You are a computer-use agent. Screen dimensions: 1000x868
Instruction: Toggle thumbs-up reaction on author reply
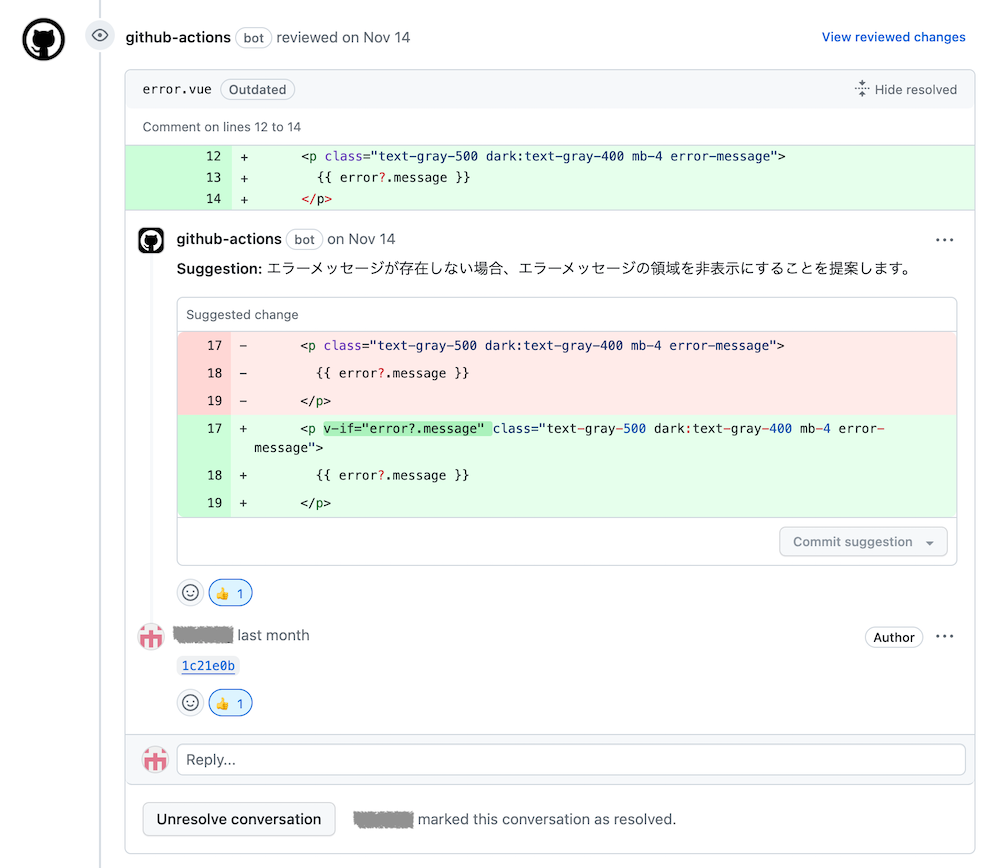click(230, 703)
